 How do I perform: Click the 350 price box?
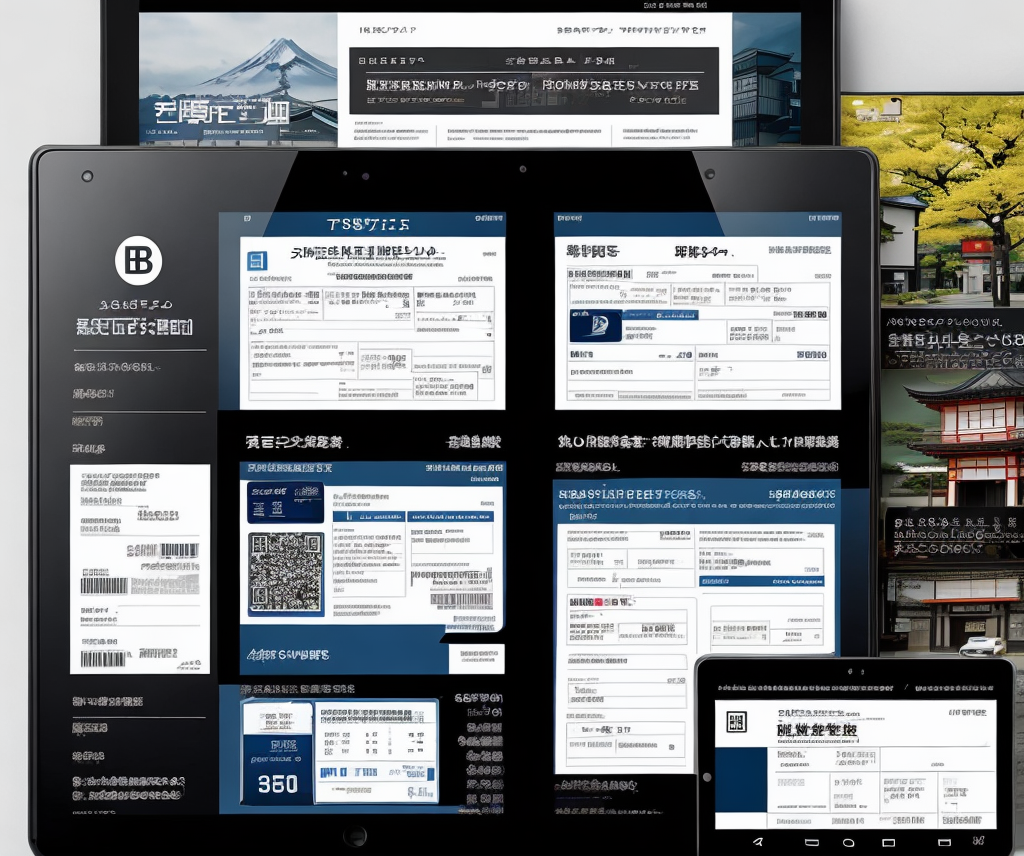coord(277,783)
